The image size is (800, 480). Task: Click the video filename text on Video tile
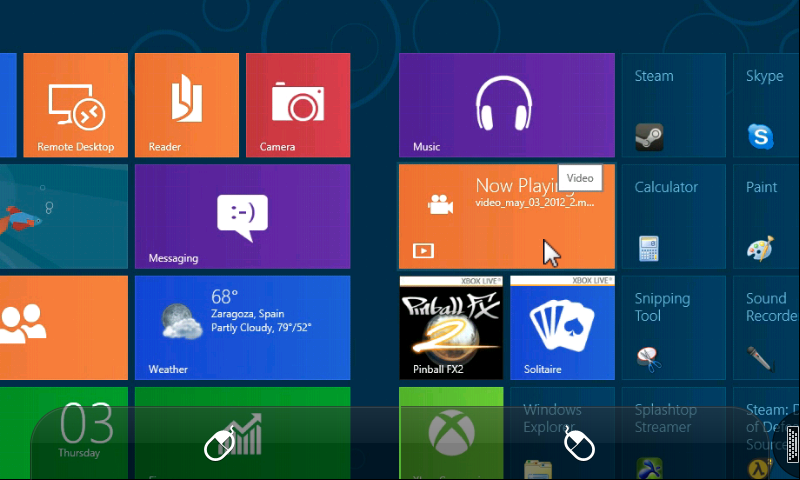click(535, 203)
